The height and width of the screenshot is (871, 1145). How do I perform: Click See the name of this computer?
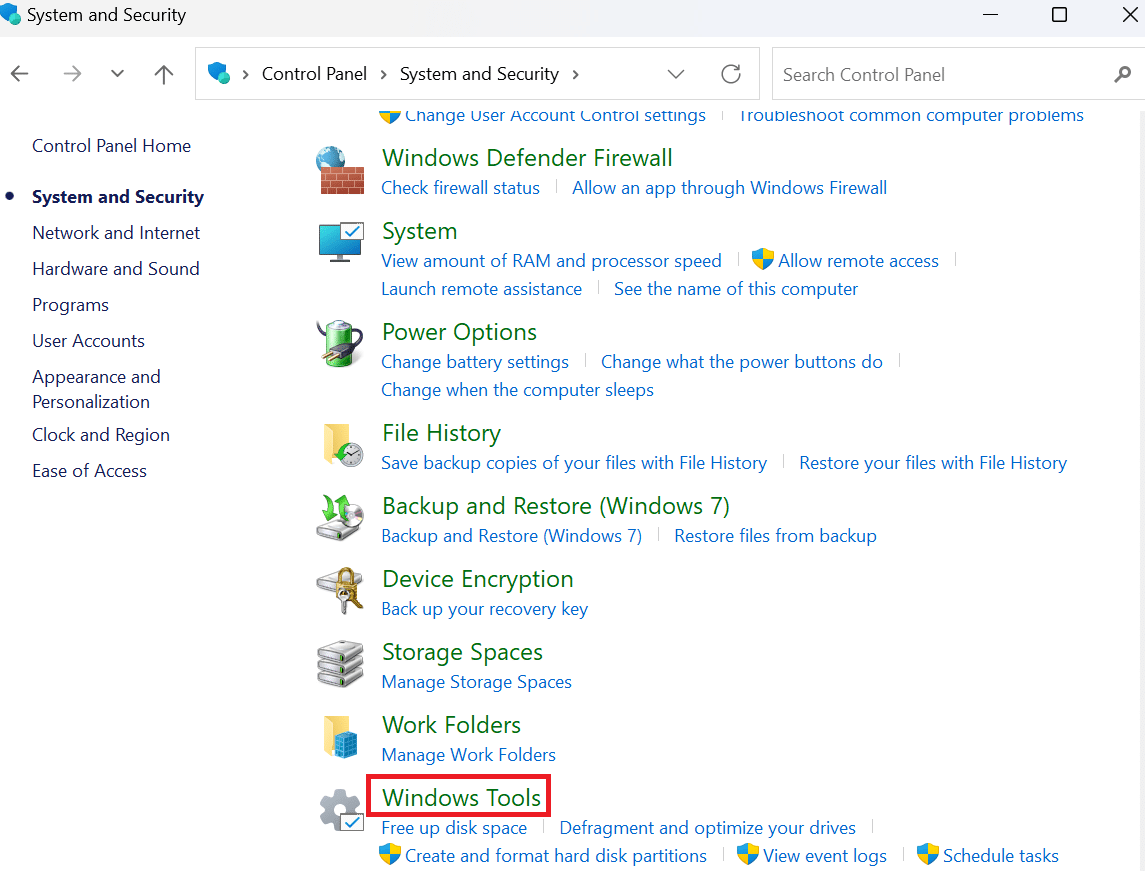click(736, 288)
